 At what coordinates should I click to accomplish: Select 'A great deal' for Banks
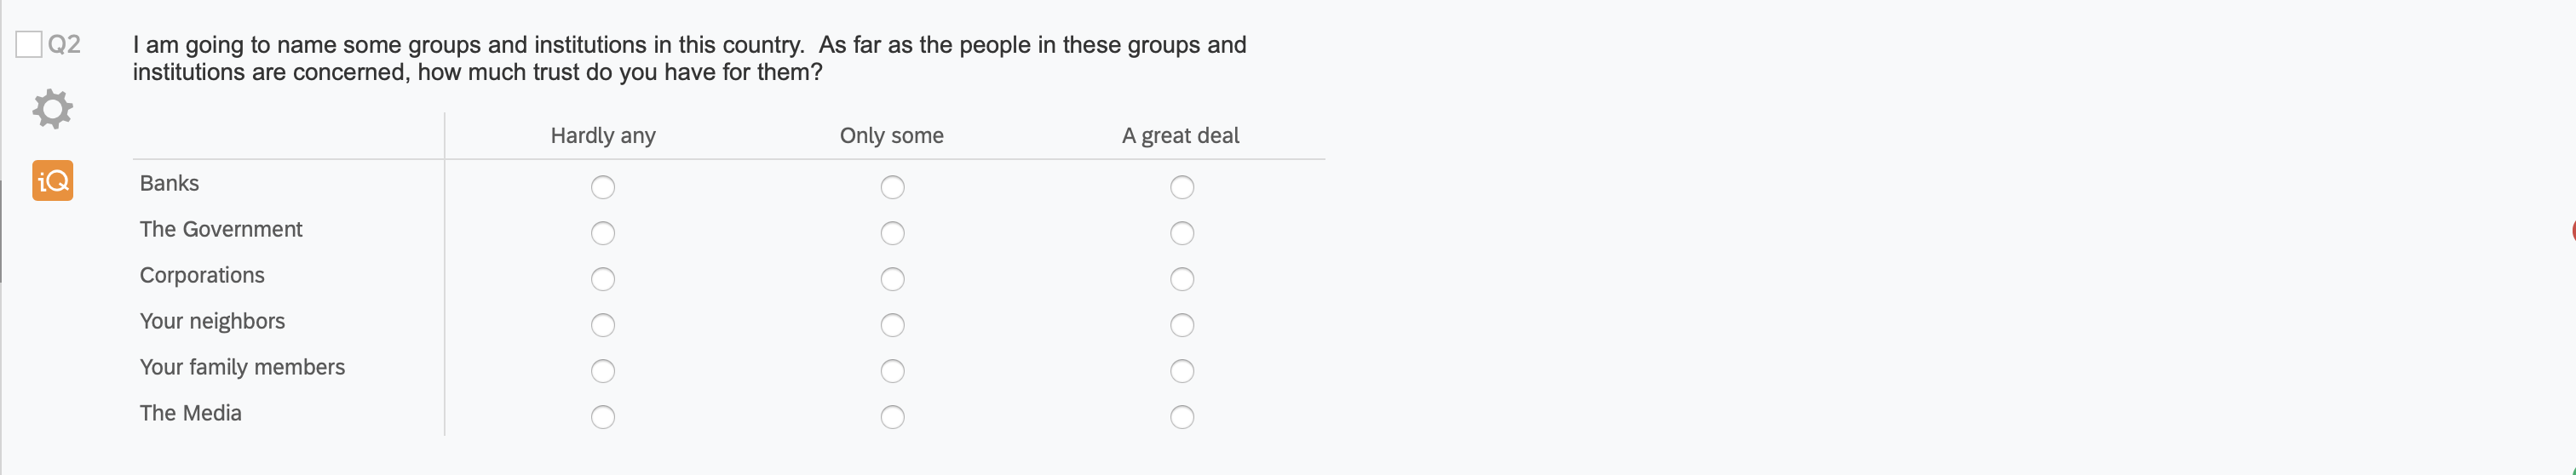[x=1182, y=187]
